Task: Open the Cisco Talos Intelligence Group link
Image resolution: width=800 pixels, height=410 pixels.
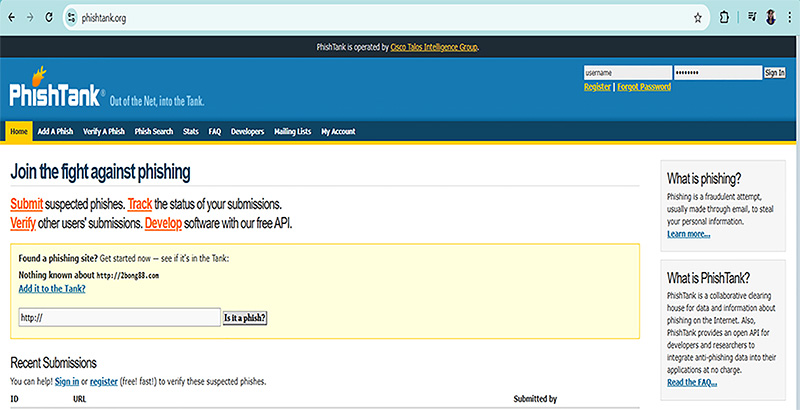Action: [434, 47]
